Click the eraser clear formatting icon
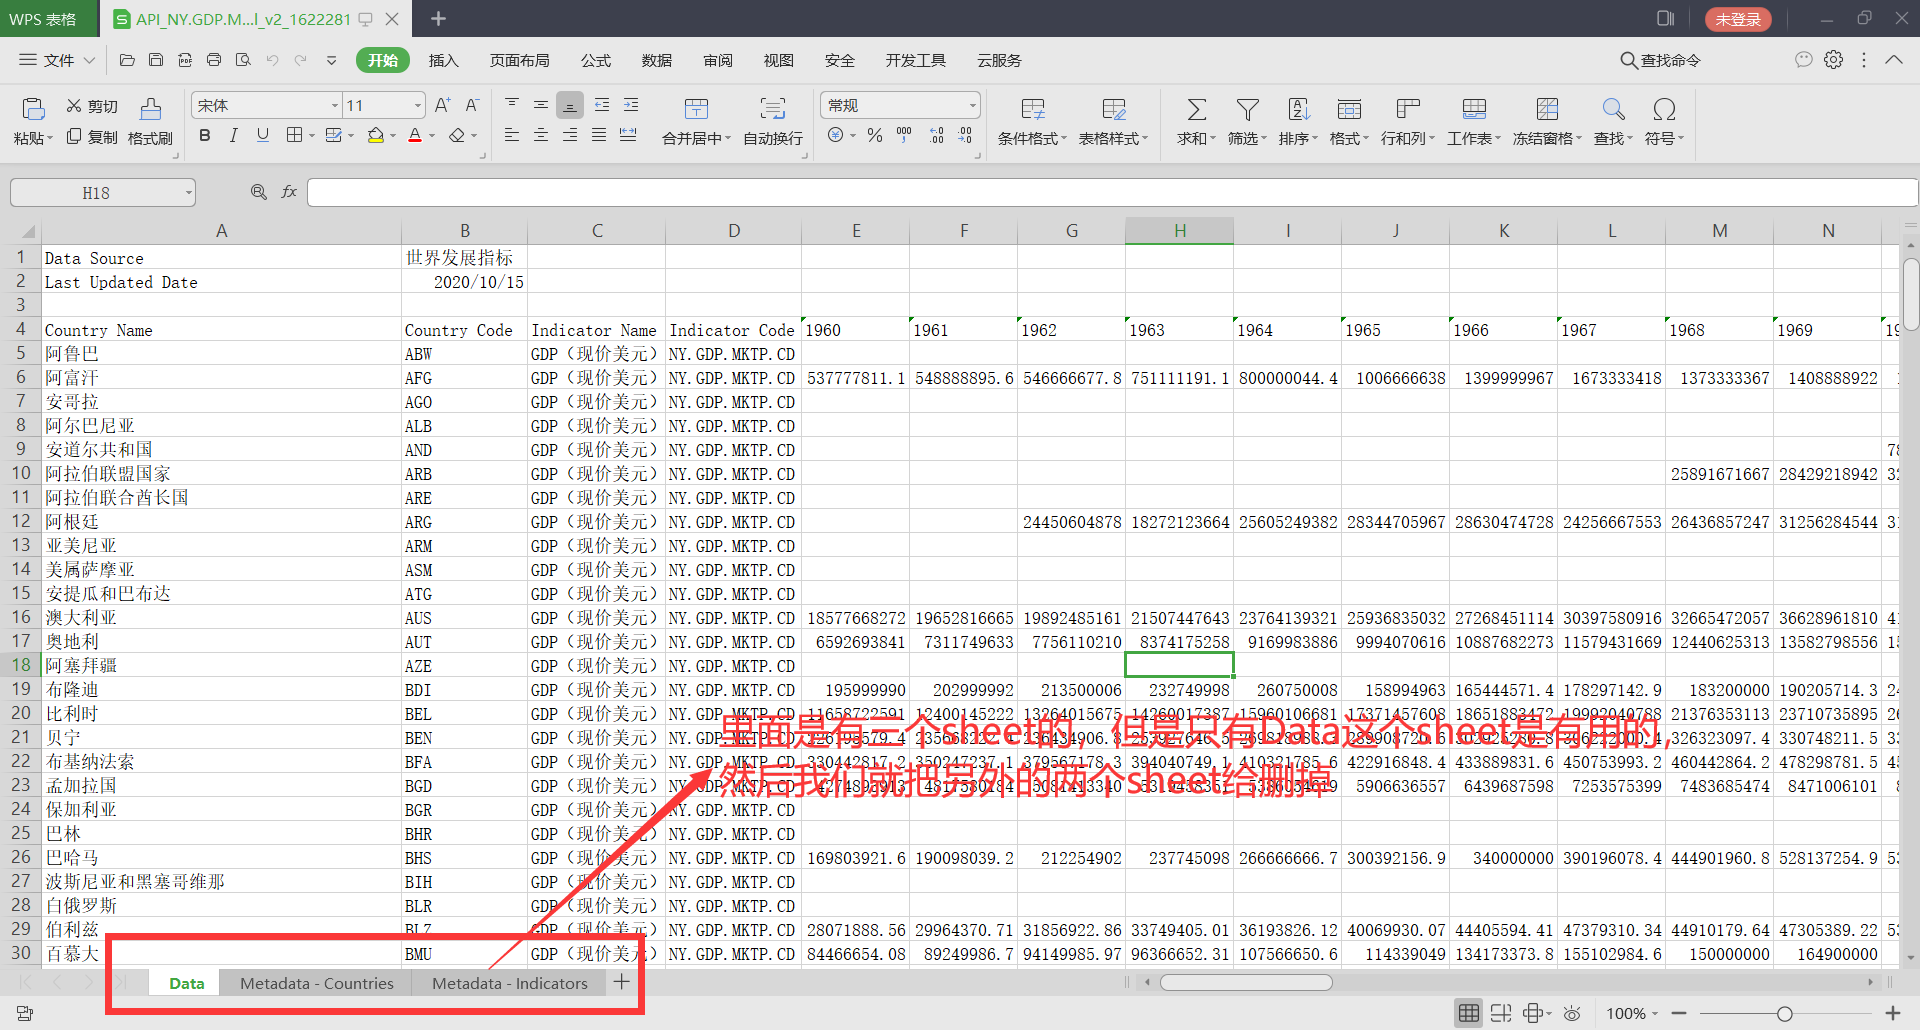 [457, 135]
